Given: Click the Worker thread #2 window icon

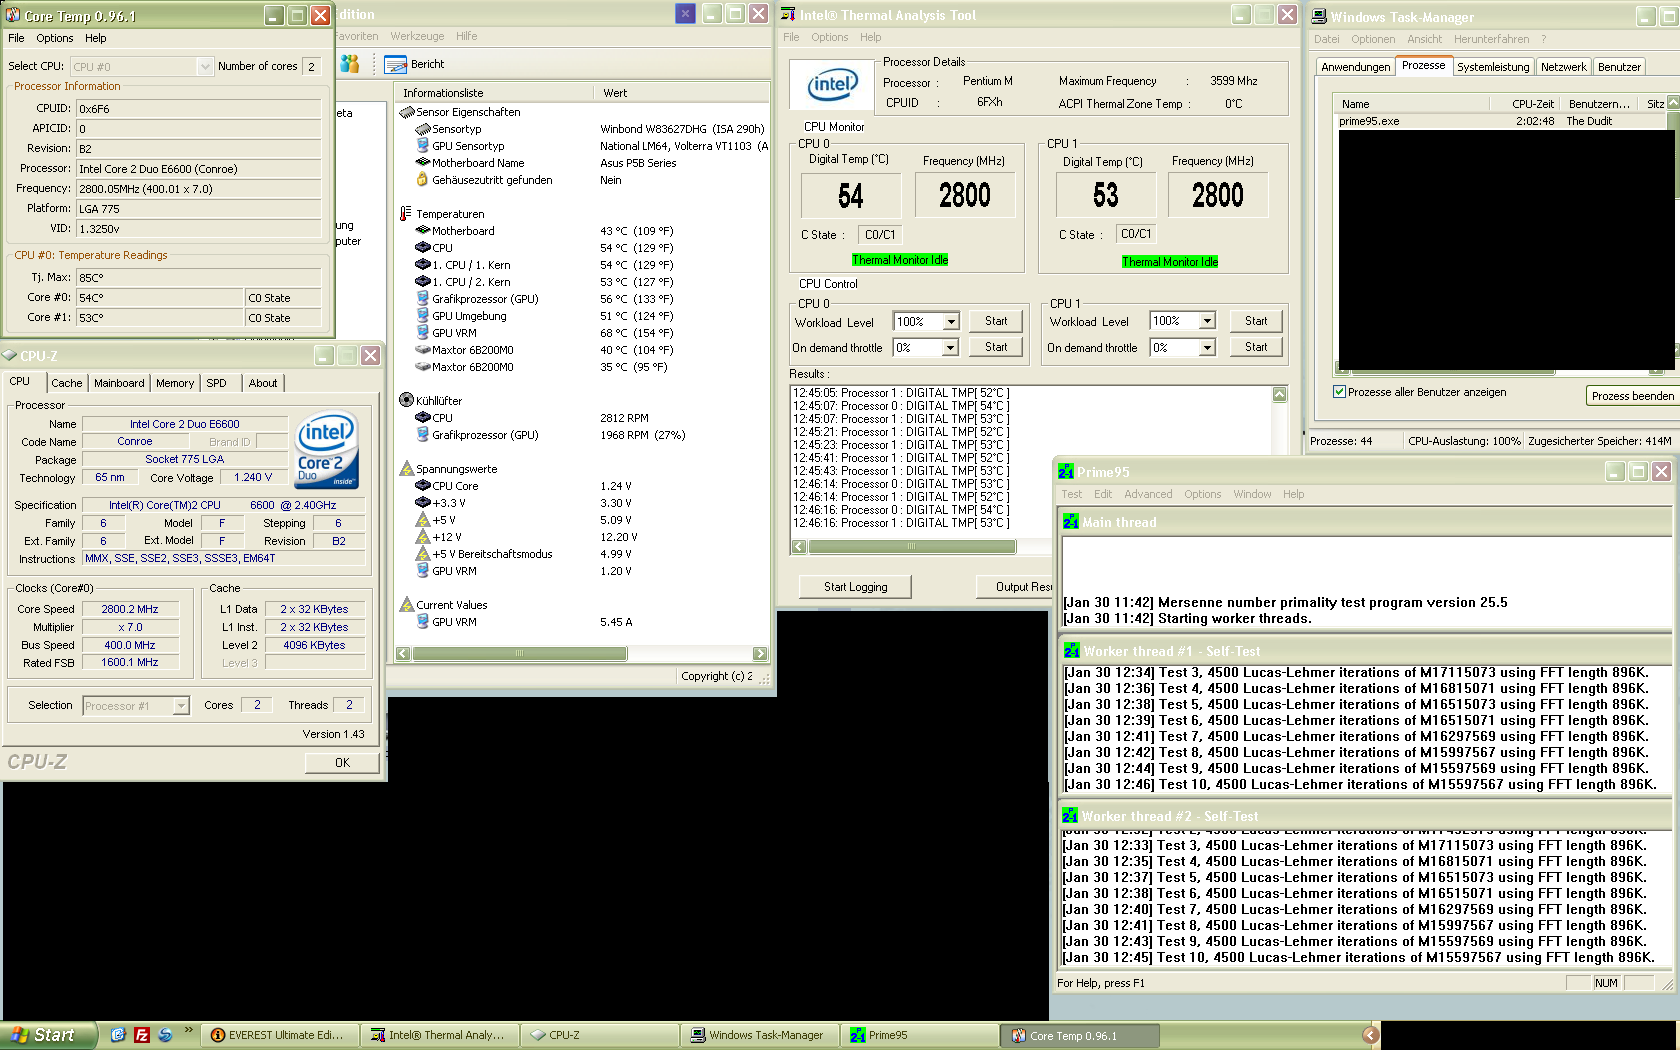Looking at the screenshot, I should [1070, 816].
